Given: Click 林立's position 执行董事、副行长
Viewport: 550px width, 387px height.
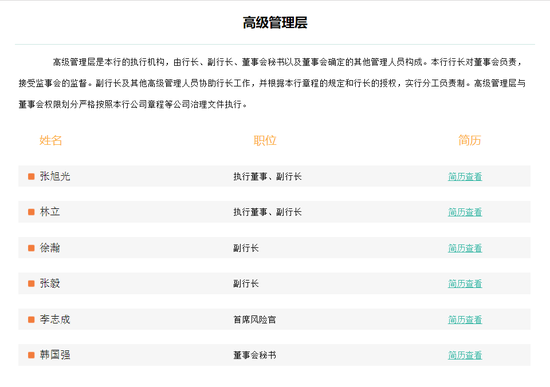Looking at the screenshot, I should coord(267,212).
